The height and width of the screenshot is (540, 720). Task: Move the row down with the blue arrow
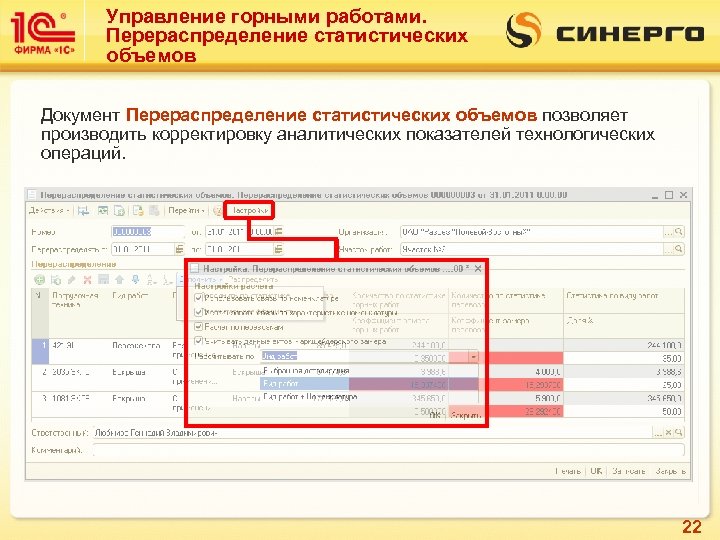(x=135, y=279)
